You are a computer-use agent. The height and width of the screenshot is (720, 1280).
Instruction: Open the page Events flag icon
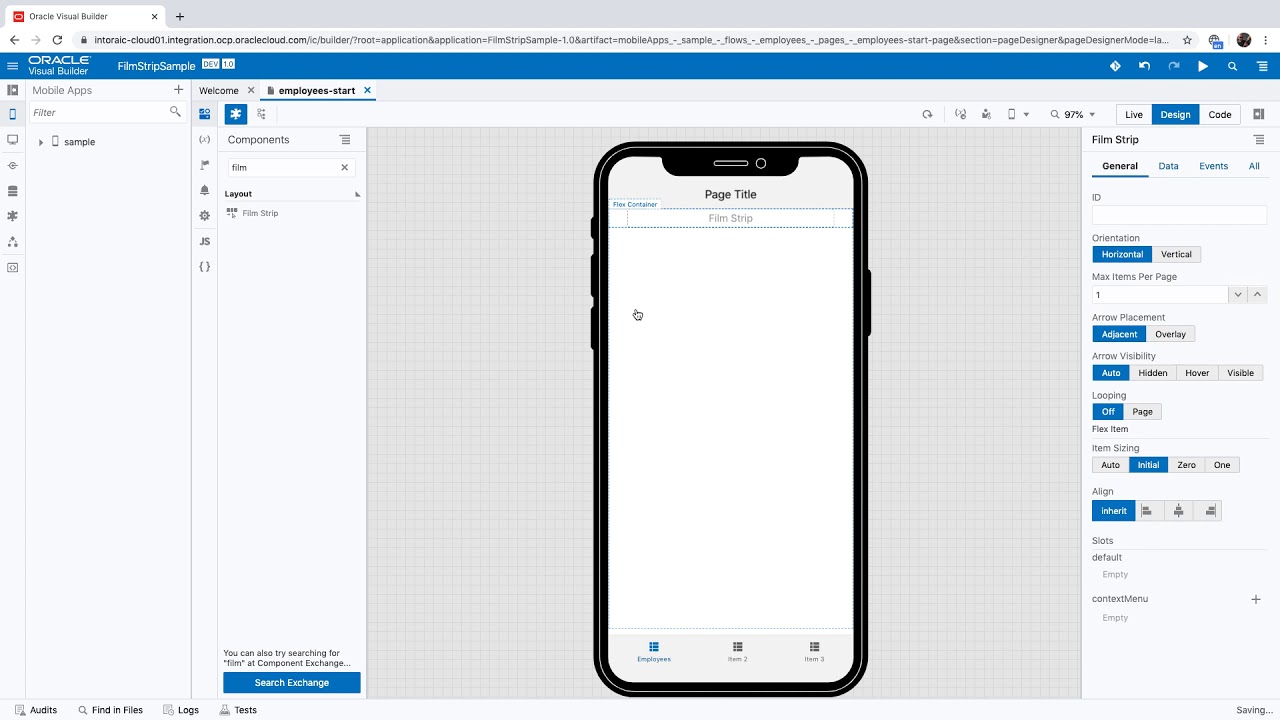click(205, 165)
